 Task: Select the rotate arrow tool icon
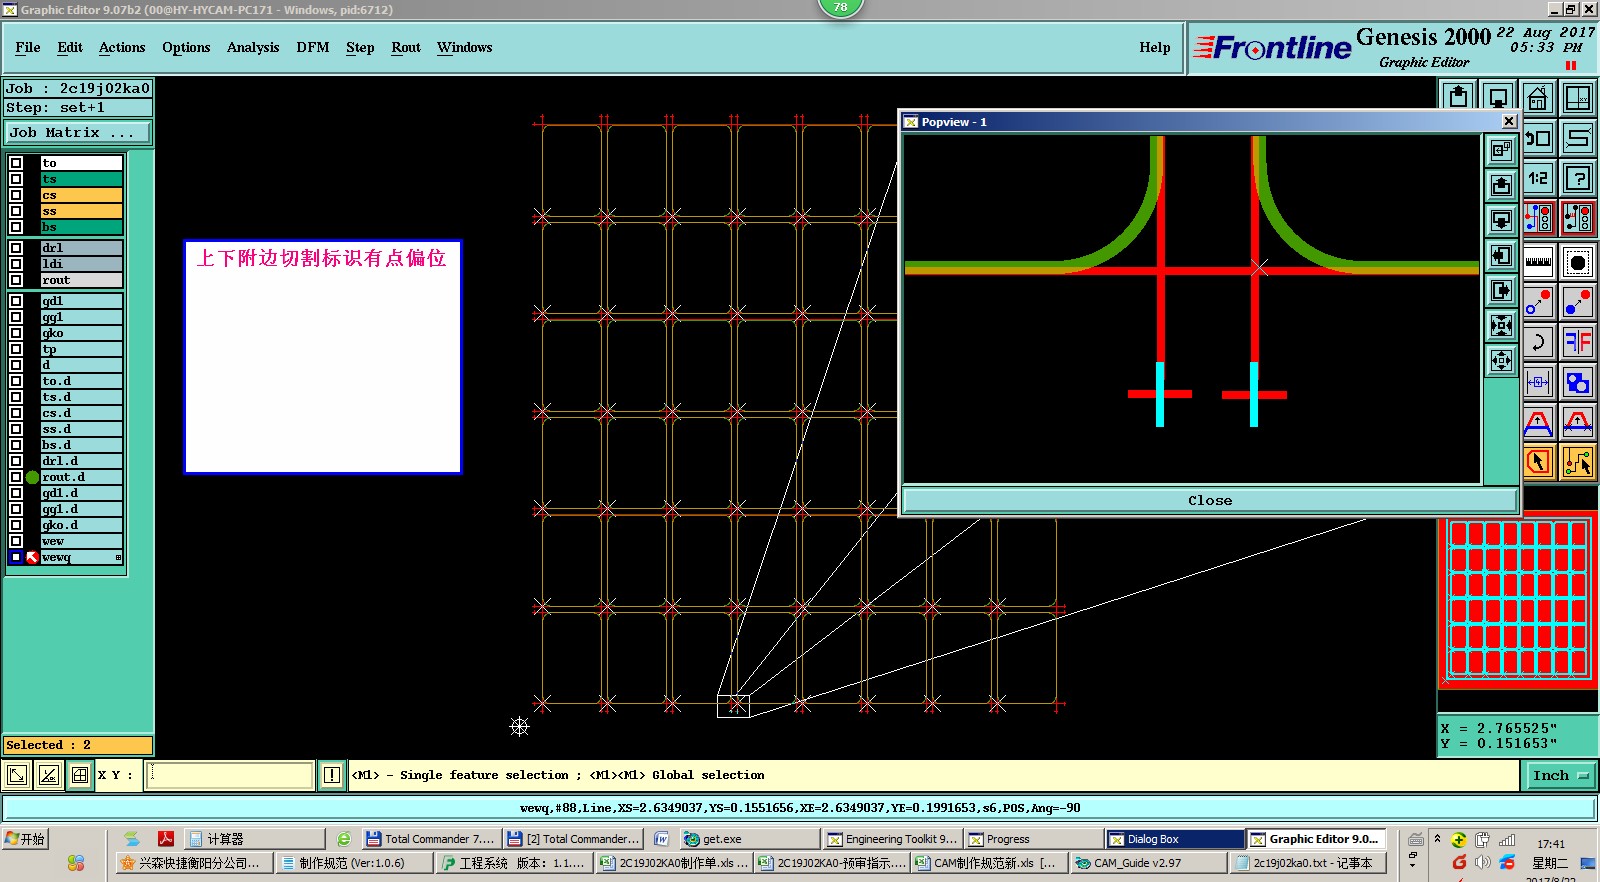pyautogui.click(x=1538, y=342)
